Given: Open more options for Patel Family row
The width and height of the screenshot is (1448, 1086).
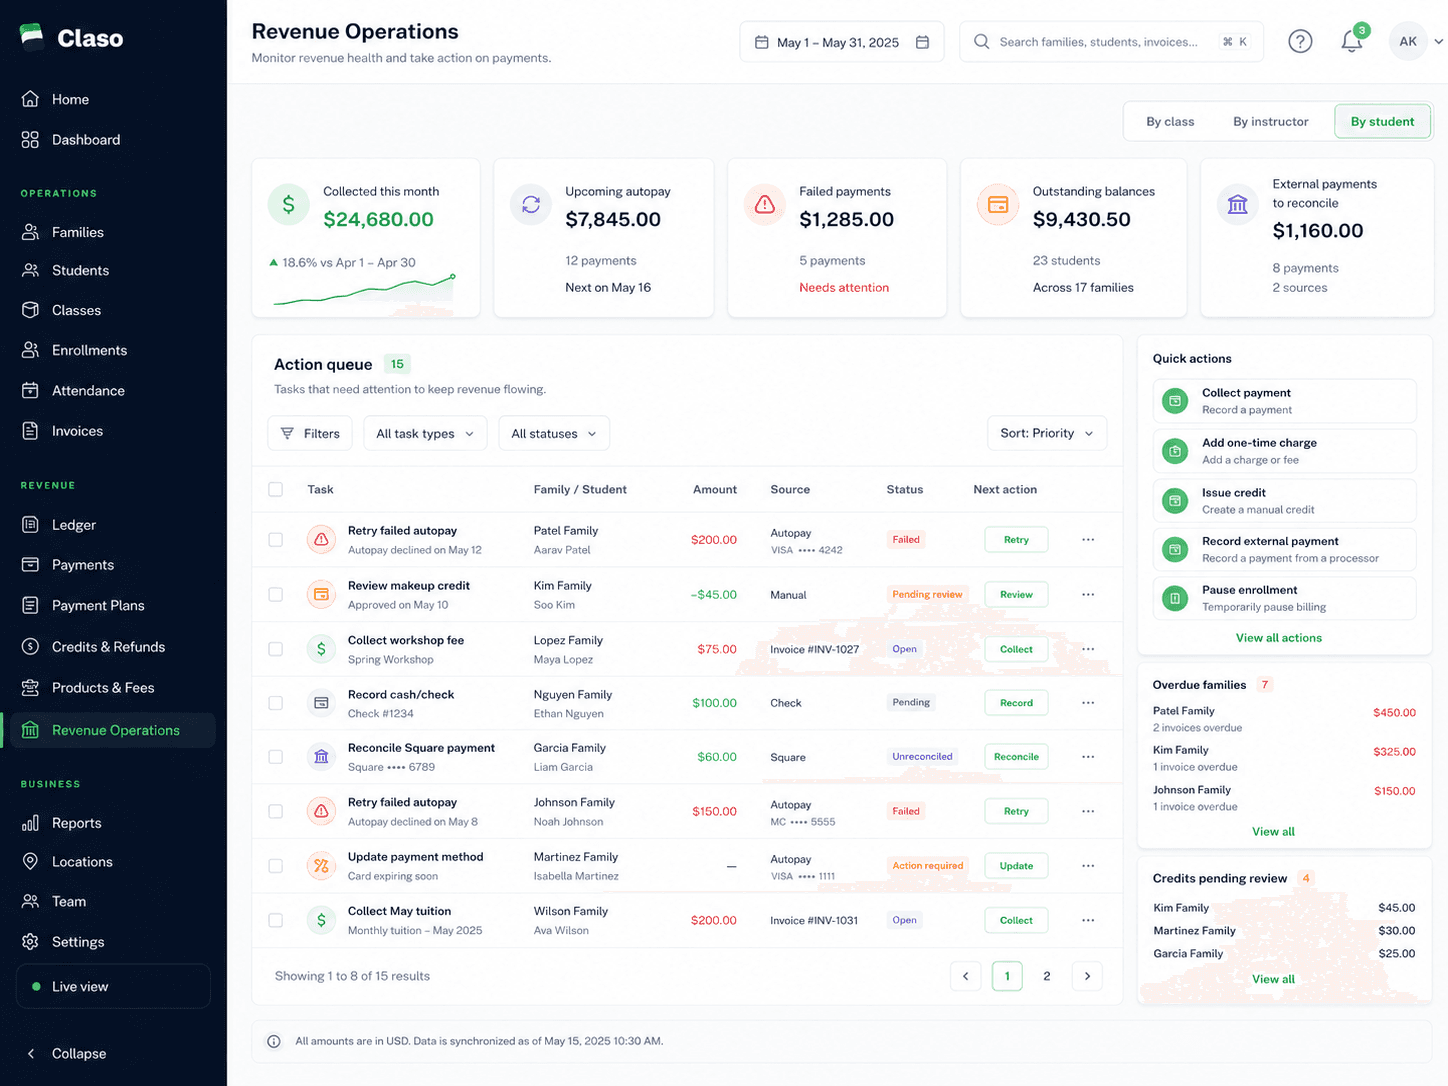Looking at the screenshot, I should click(x=1088, y=540).
